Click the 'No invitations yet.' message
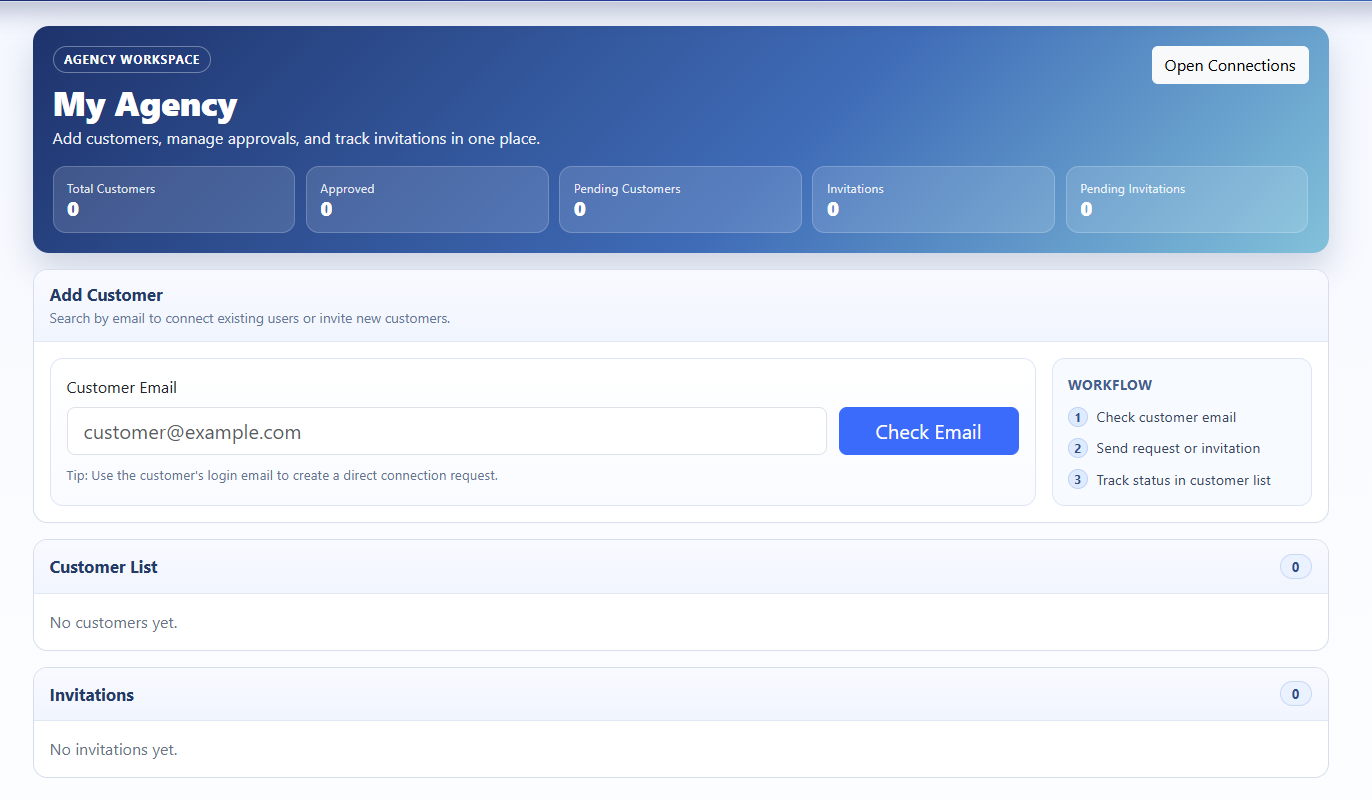The image size is (1372, 801). click(114, 749)
